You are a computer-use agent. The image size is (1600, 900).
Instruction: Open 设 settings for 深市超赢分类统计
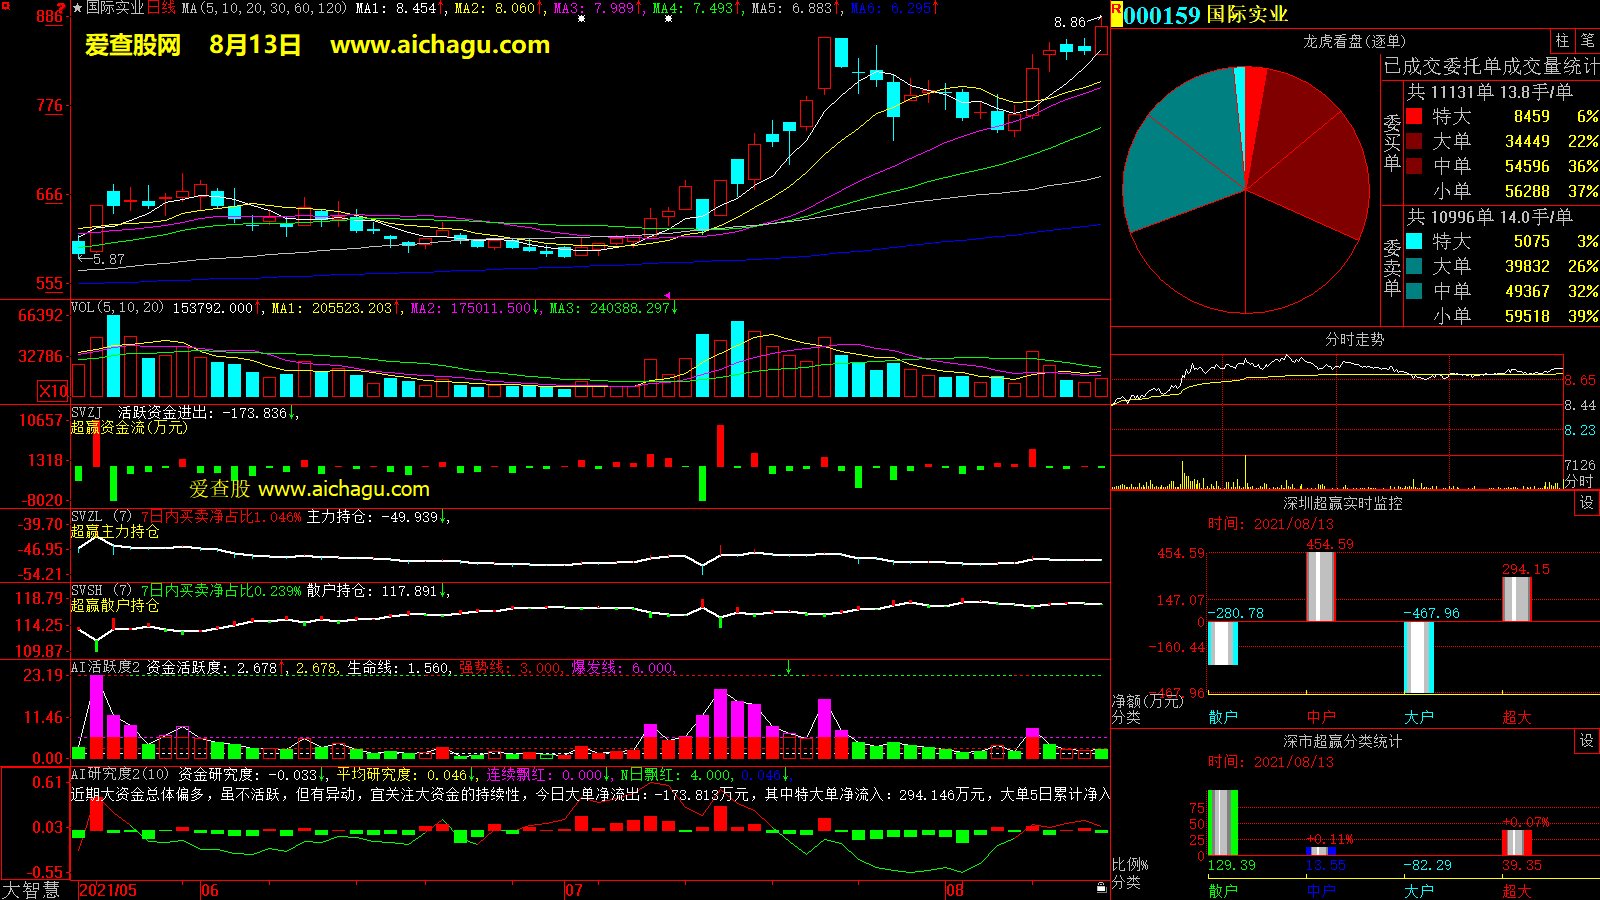[1586, 741]
